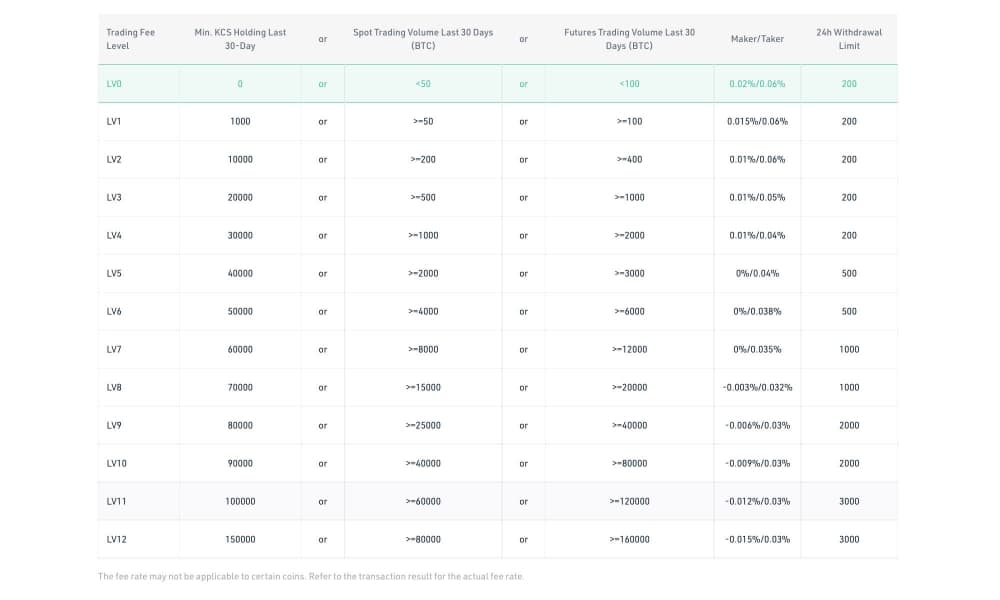The image size is (1000, 600).
Task: Click futures volume '>=3000'
Action: [629, 273]
